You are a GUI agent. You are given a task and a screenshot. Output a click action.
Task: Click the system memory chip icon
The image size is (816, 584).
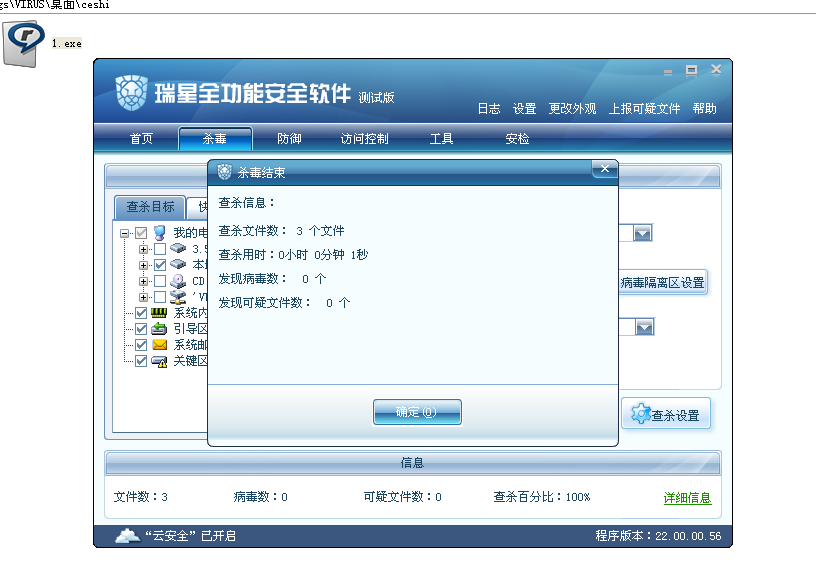point(159,313)
